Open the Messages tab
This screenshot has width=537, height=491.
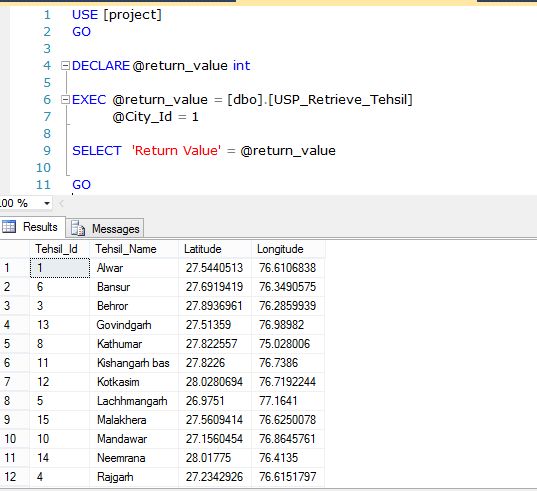pos(105,228)
